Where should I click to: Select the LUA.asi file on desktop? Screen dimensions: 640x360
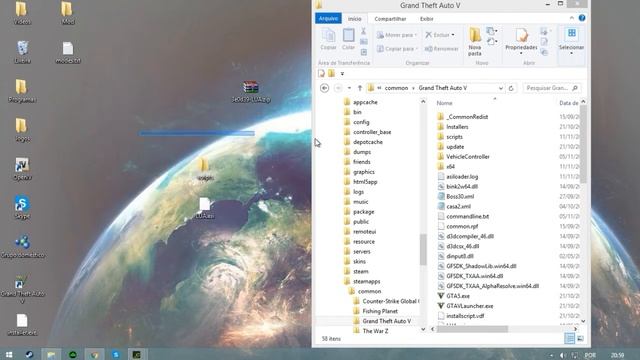coord(205,209)
